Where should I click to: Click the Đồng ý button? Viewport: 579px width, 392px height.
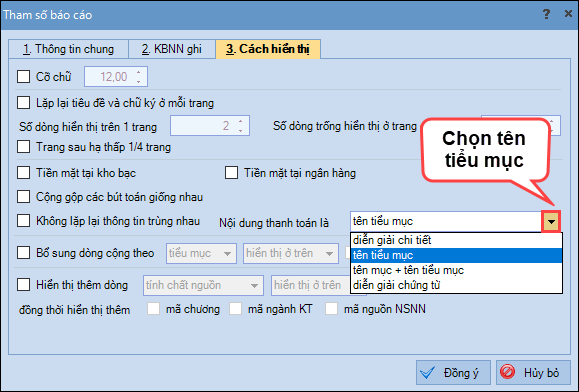coord(453,372)
